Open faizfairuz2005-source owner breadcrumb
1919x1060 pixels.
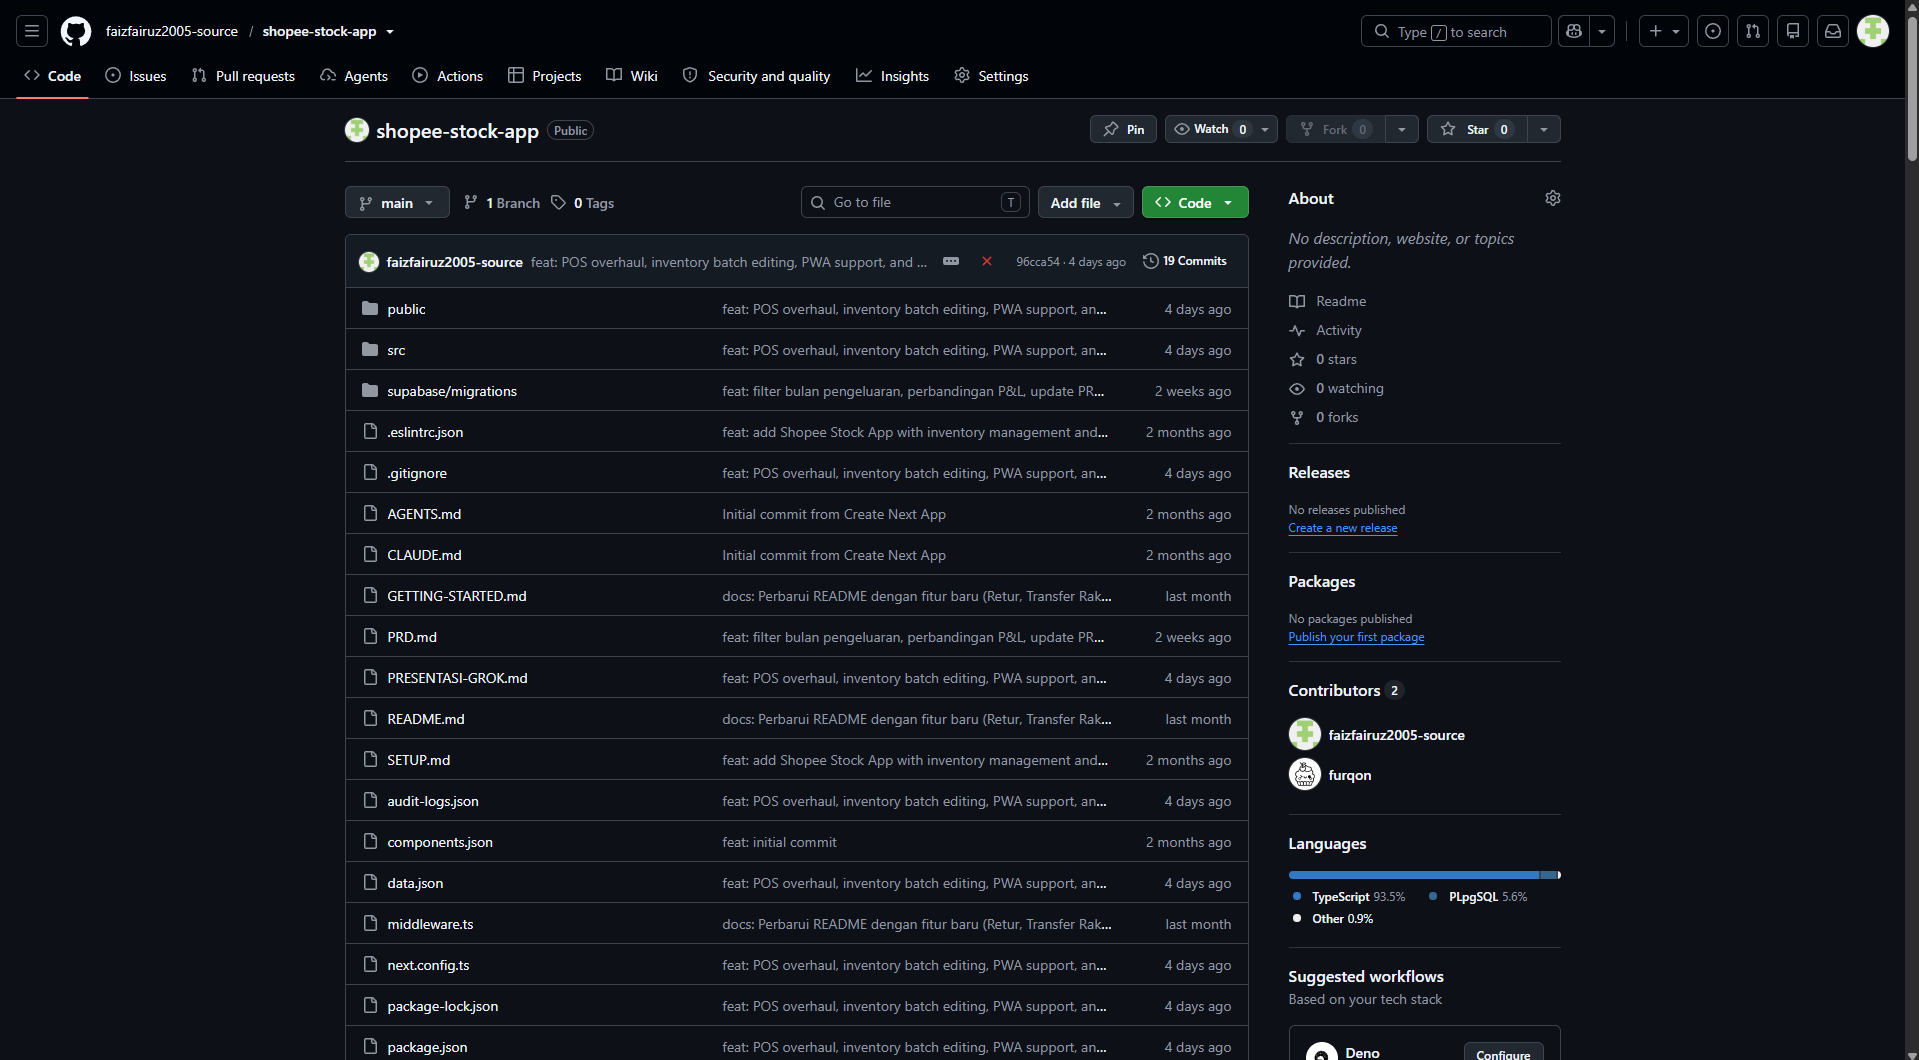point(172,32)
